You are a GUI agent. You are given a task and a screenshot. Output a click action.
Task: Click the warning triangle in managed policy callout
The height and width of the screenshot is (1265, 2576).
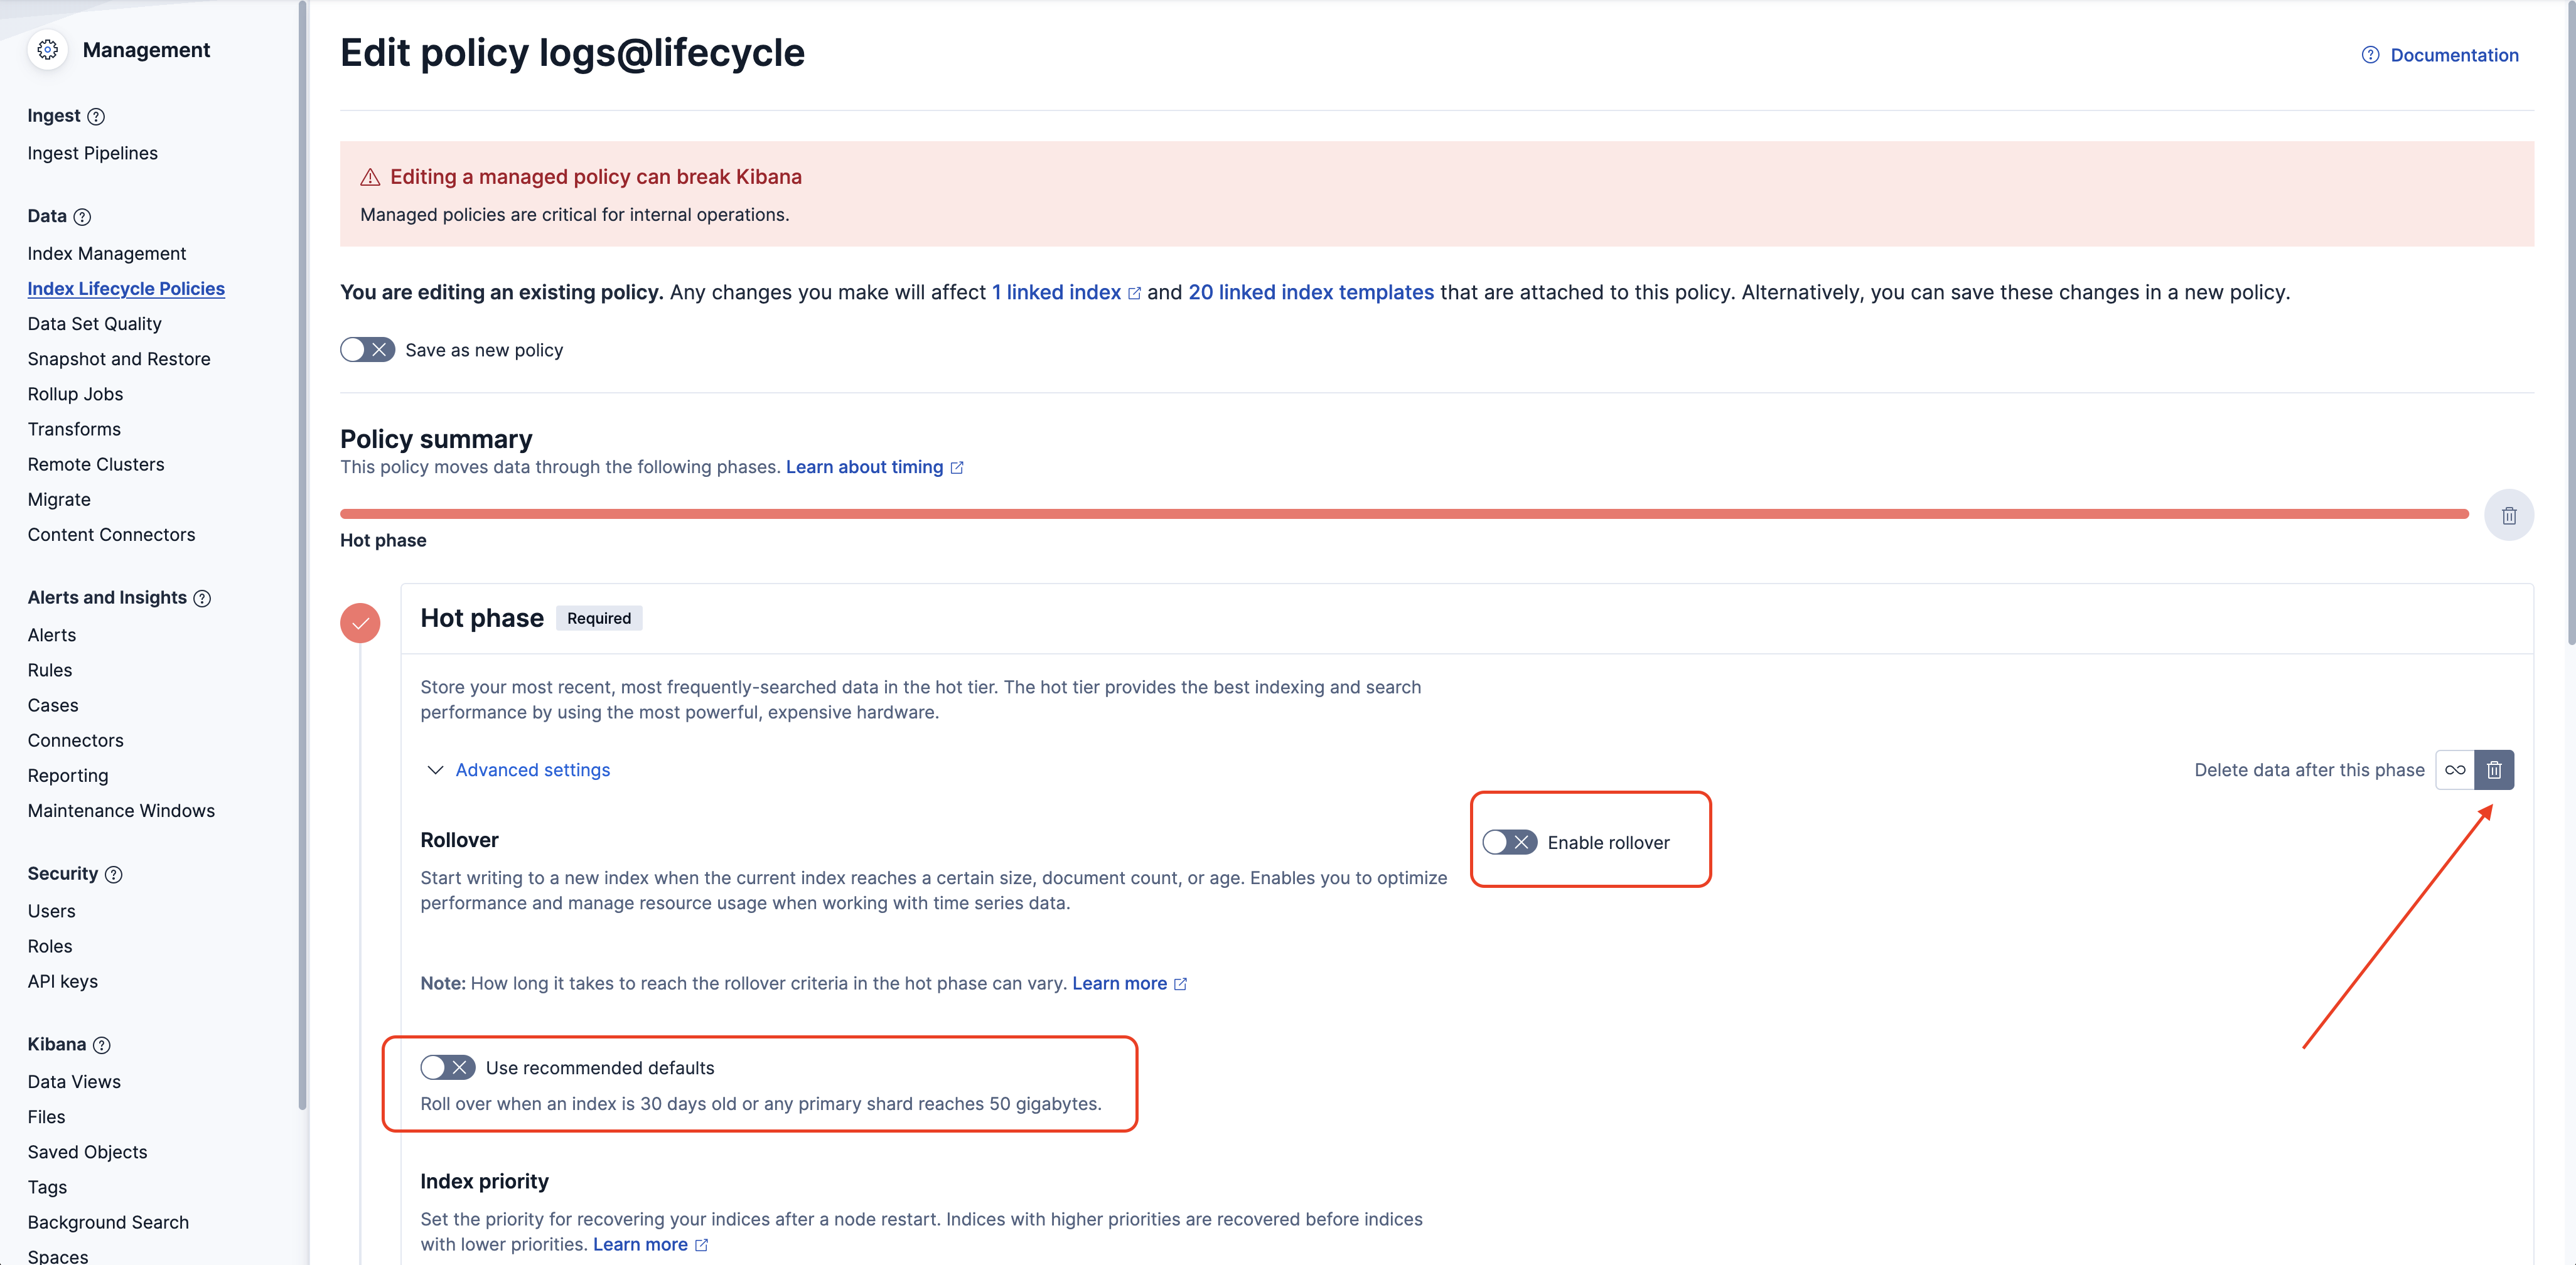point(370,177)
